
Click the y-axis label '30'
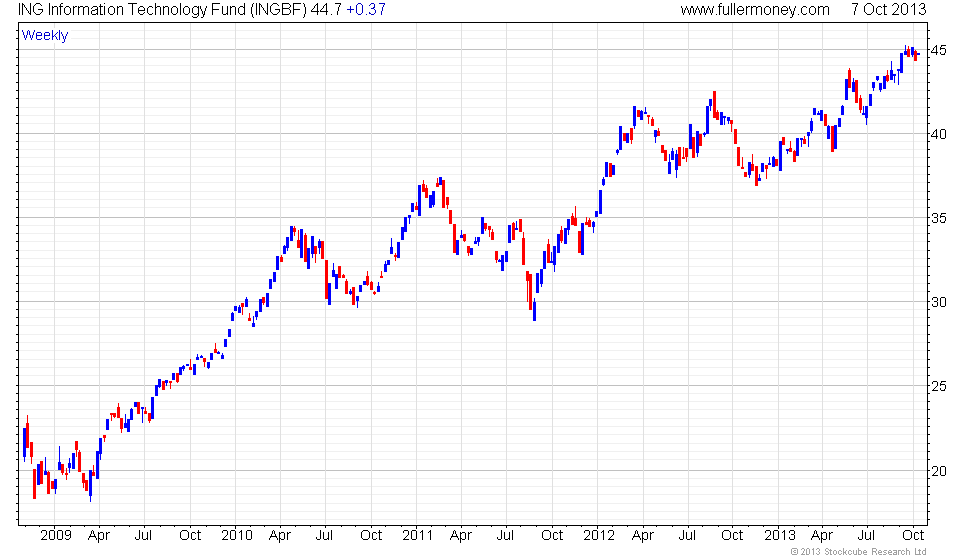tap(938, 302)
